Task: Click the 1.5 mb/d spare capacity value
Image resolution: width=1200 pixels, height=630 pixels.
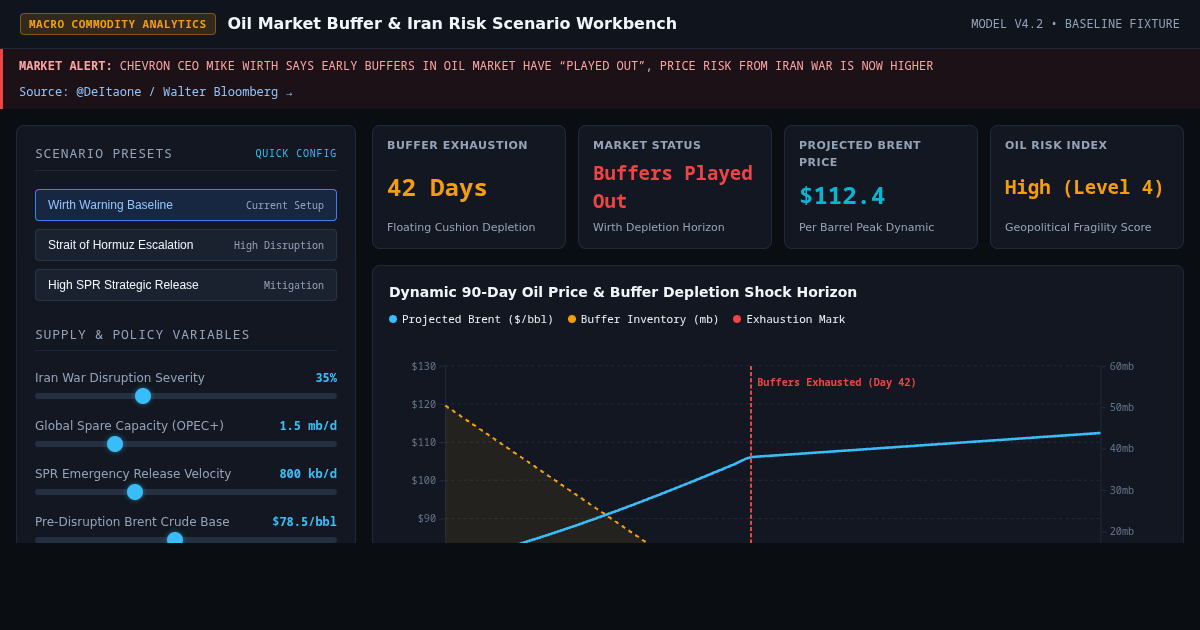Action: tap(308, 426)
